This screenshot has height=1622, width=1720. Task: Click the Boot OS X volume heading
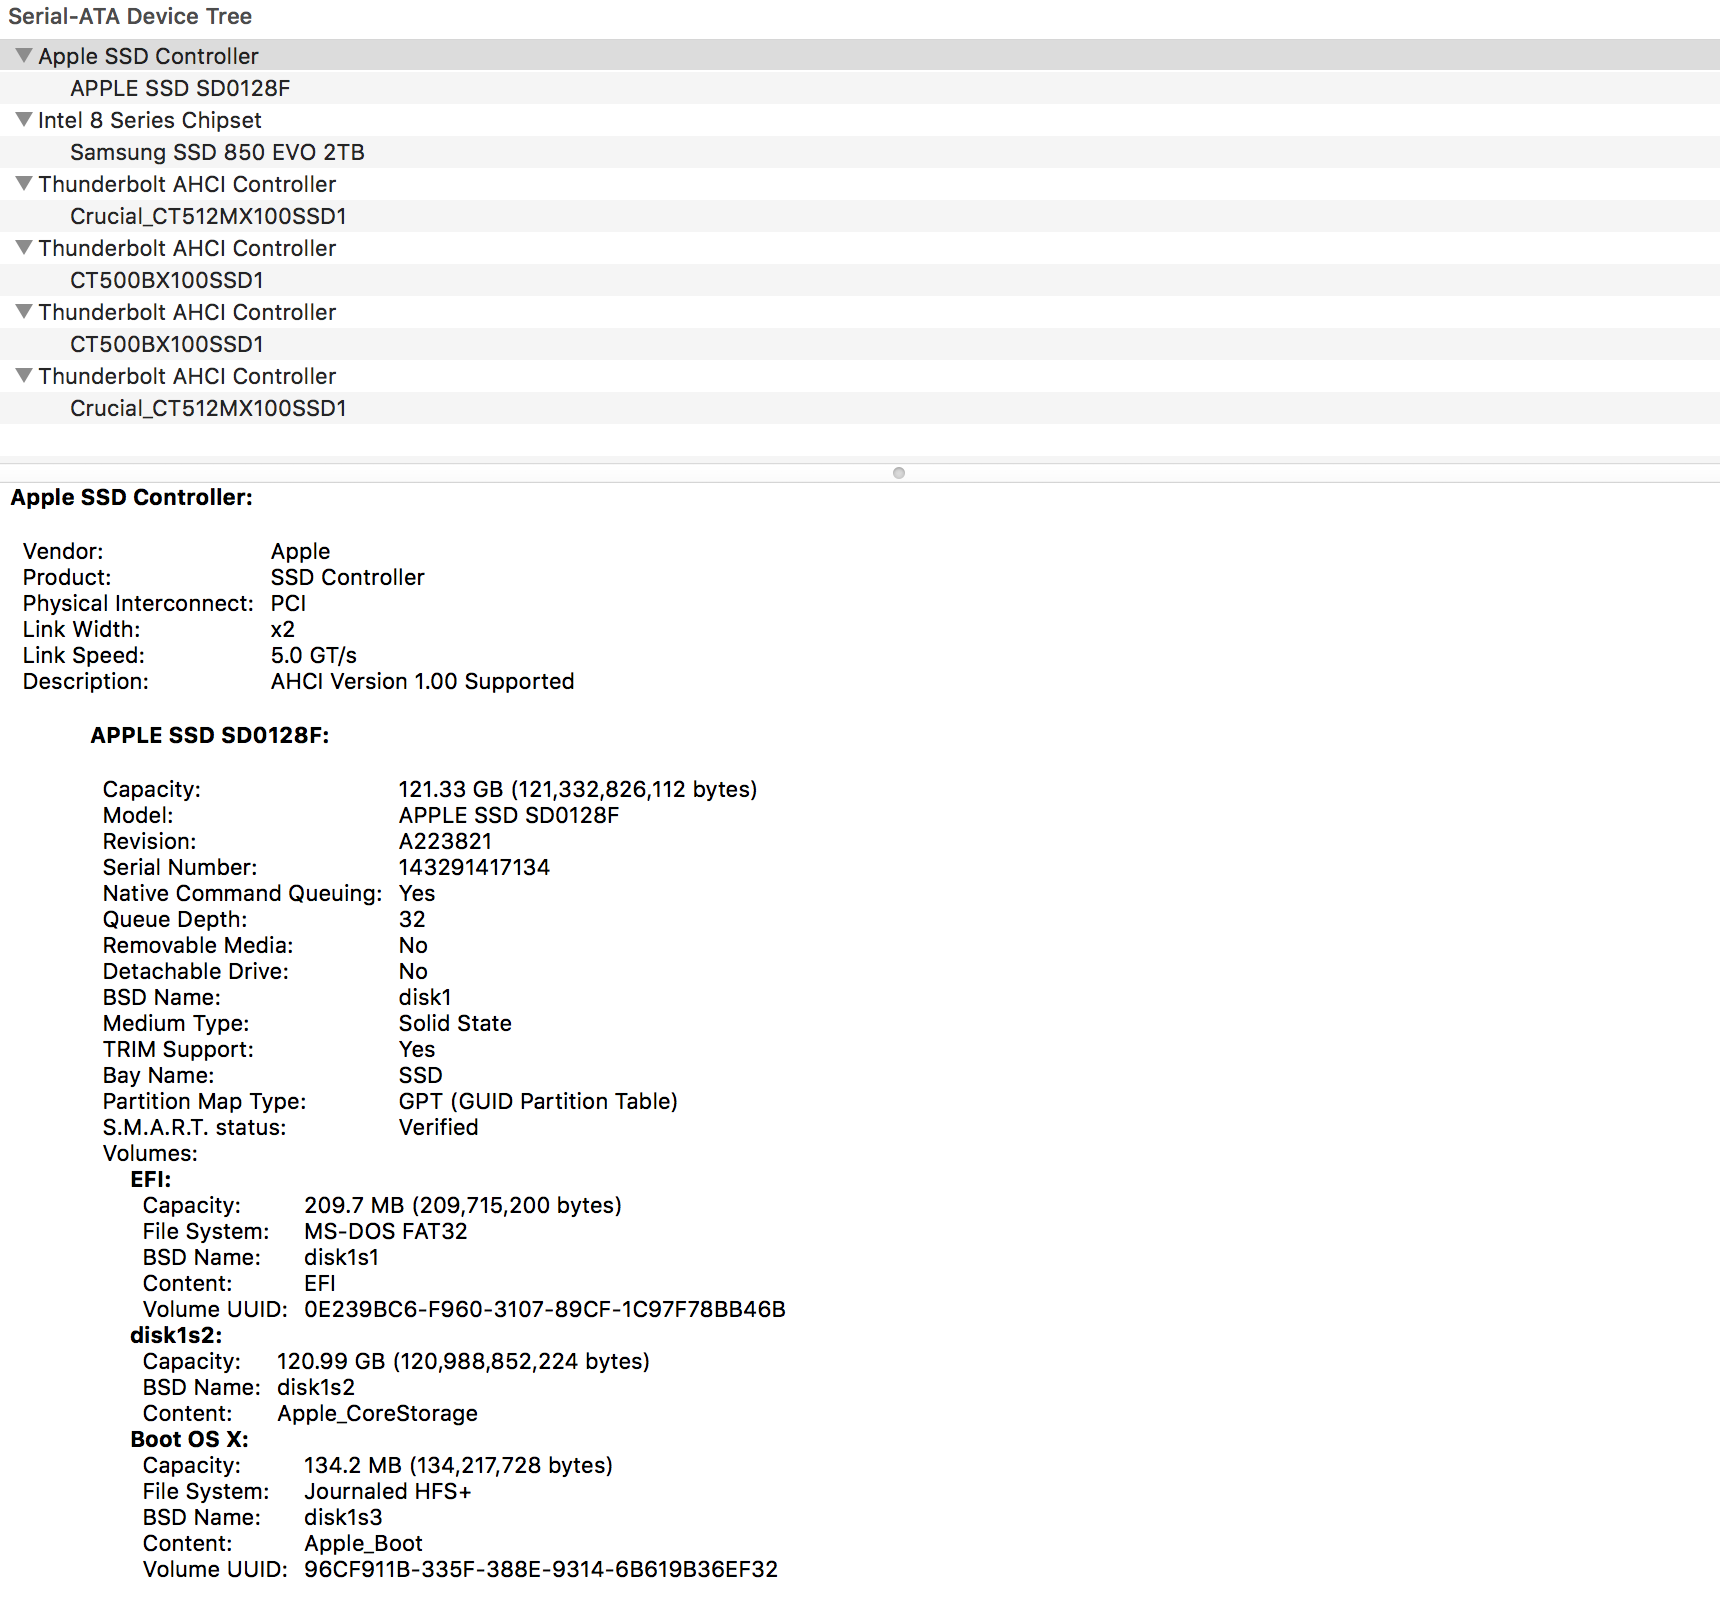pyautogui.click(x=189, y=1439)
